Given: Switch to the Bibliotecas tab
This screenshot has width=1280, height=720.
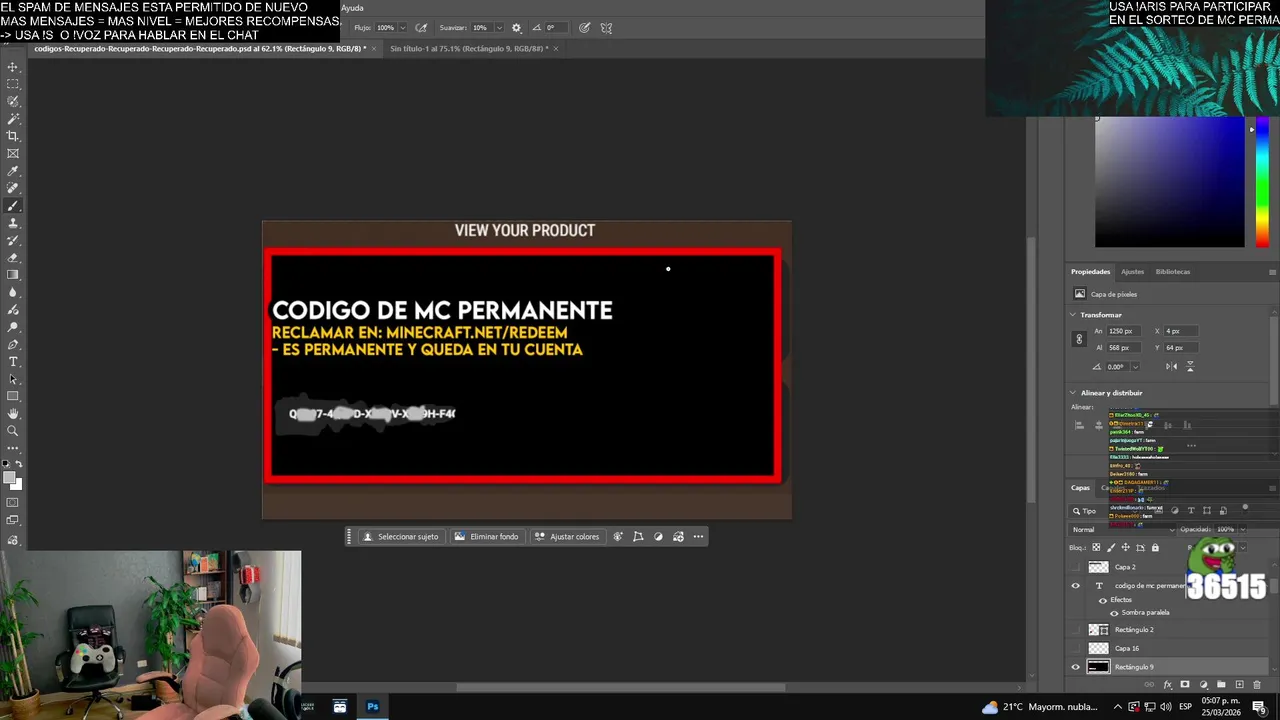Looking at the screenshot, I should click(1173, 272).
